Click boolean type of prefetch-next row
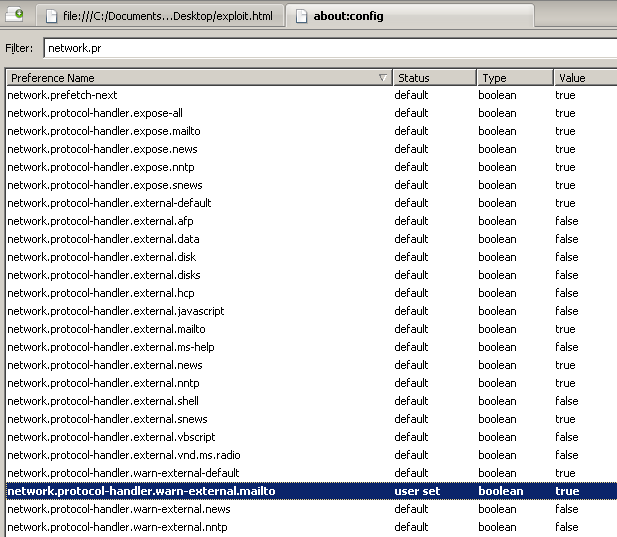 point(497,95)
